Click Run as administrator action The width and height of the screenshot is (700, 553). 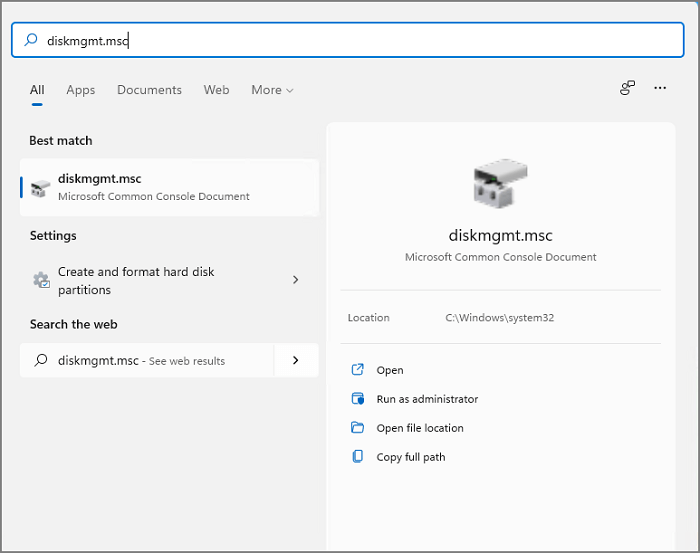[427, 399]
